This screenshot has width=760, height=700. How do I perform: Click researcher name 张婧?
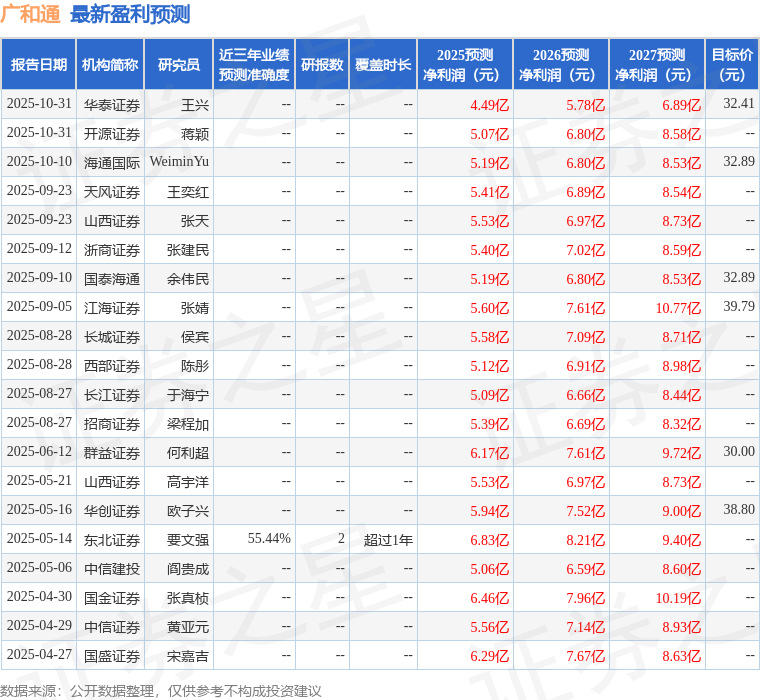tap(195, 308)
